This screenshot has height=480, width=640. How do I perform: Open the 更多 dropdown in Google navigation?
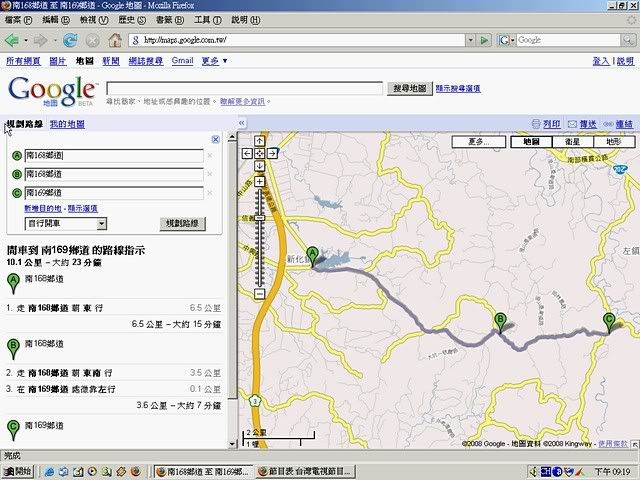coord(214,61)
